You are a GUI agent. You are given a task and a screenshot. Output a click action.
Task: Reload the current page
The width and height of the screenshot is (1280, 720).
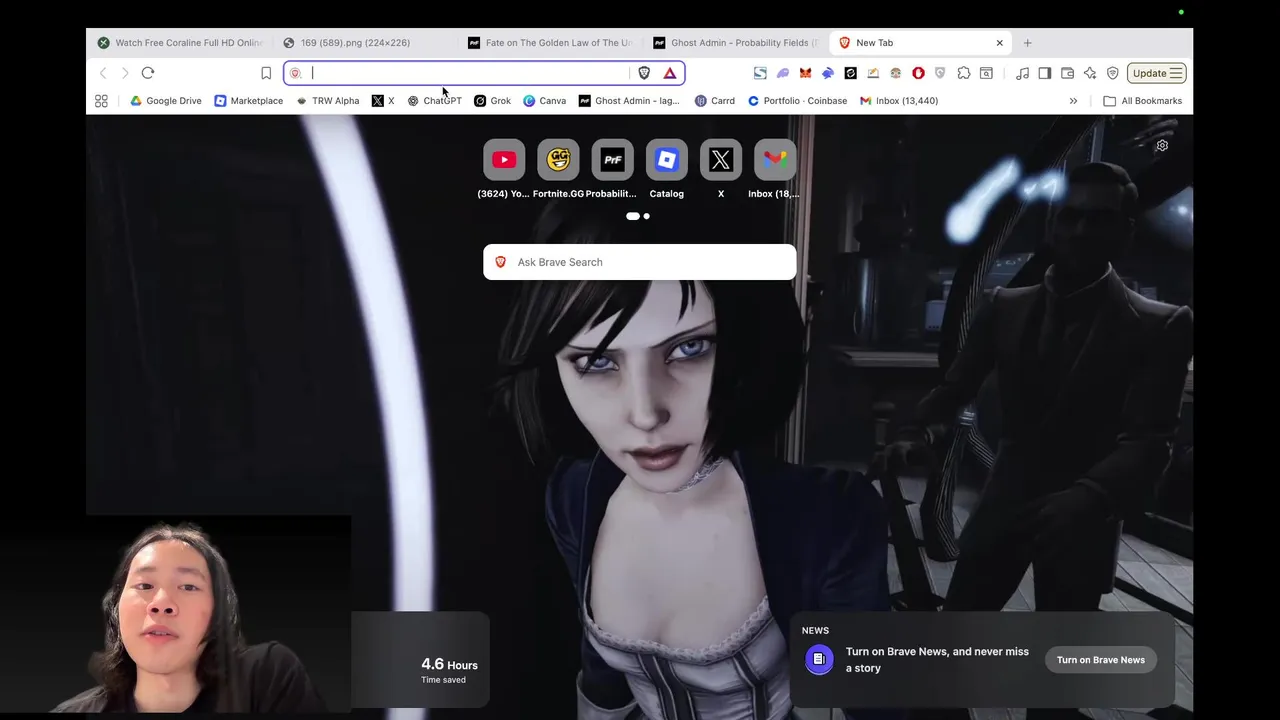point(148,73)
